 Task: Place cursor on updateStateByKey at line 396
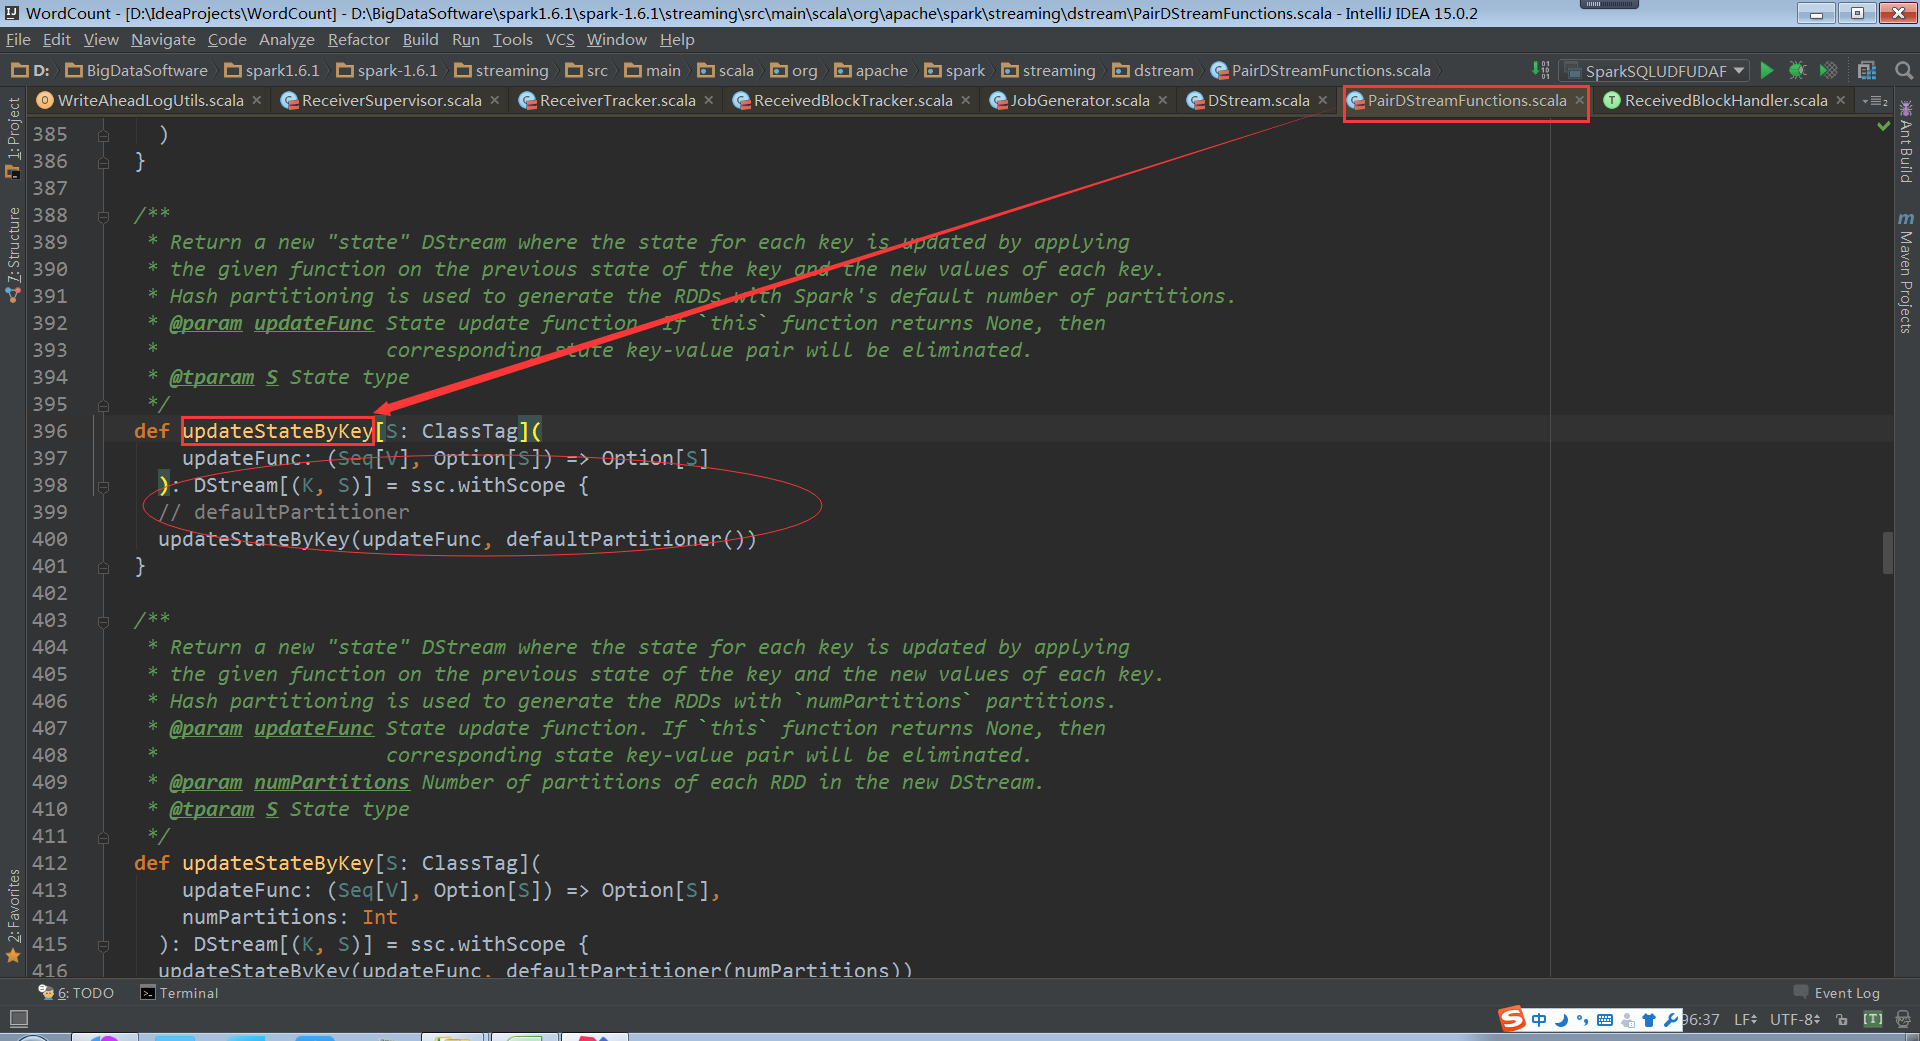tap(277, 431)
